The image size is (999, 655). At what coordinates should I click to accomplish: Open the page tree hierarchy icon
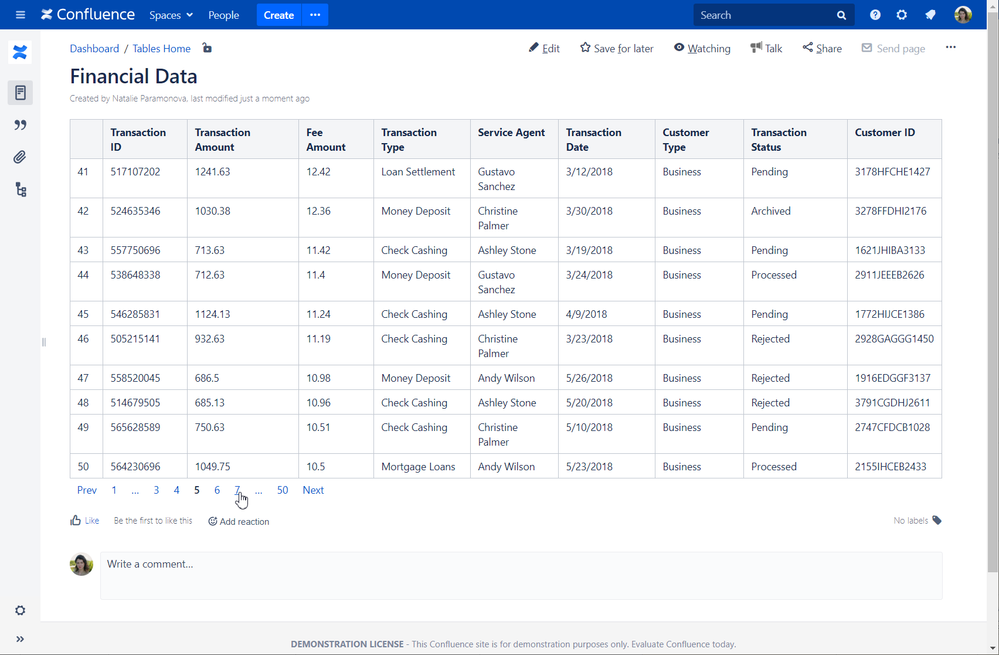click(20, 188)
